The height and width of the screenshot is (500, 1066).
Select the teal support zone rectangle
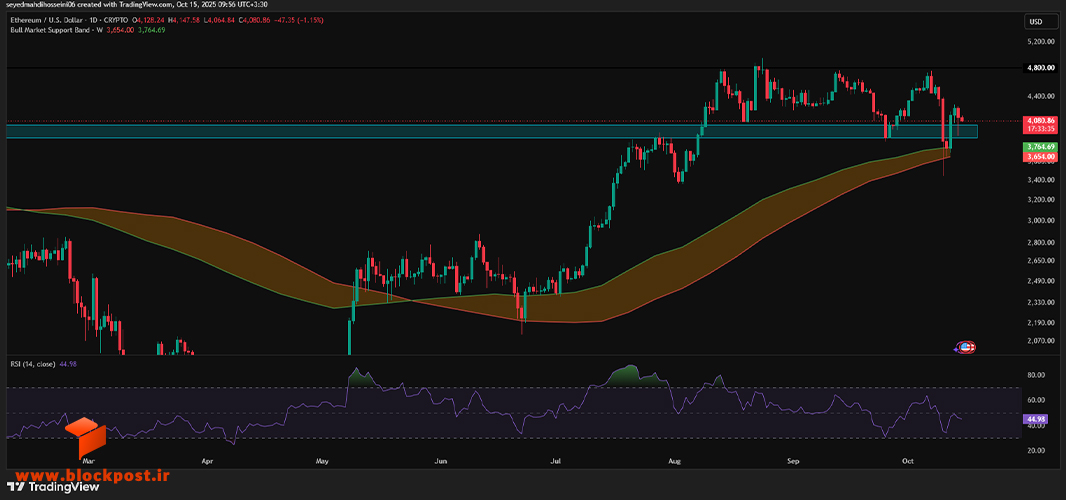[x=492, y=131]
